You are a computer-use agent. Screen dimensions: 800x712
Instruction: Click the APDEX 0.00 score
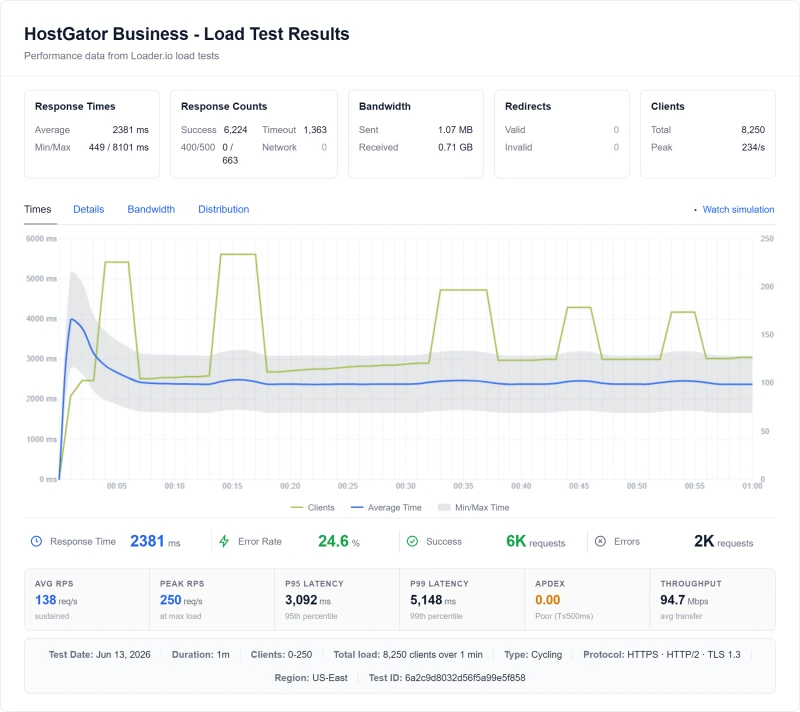click(547, 600)
